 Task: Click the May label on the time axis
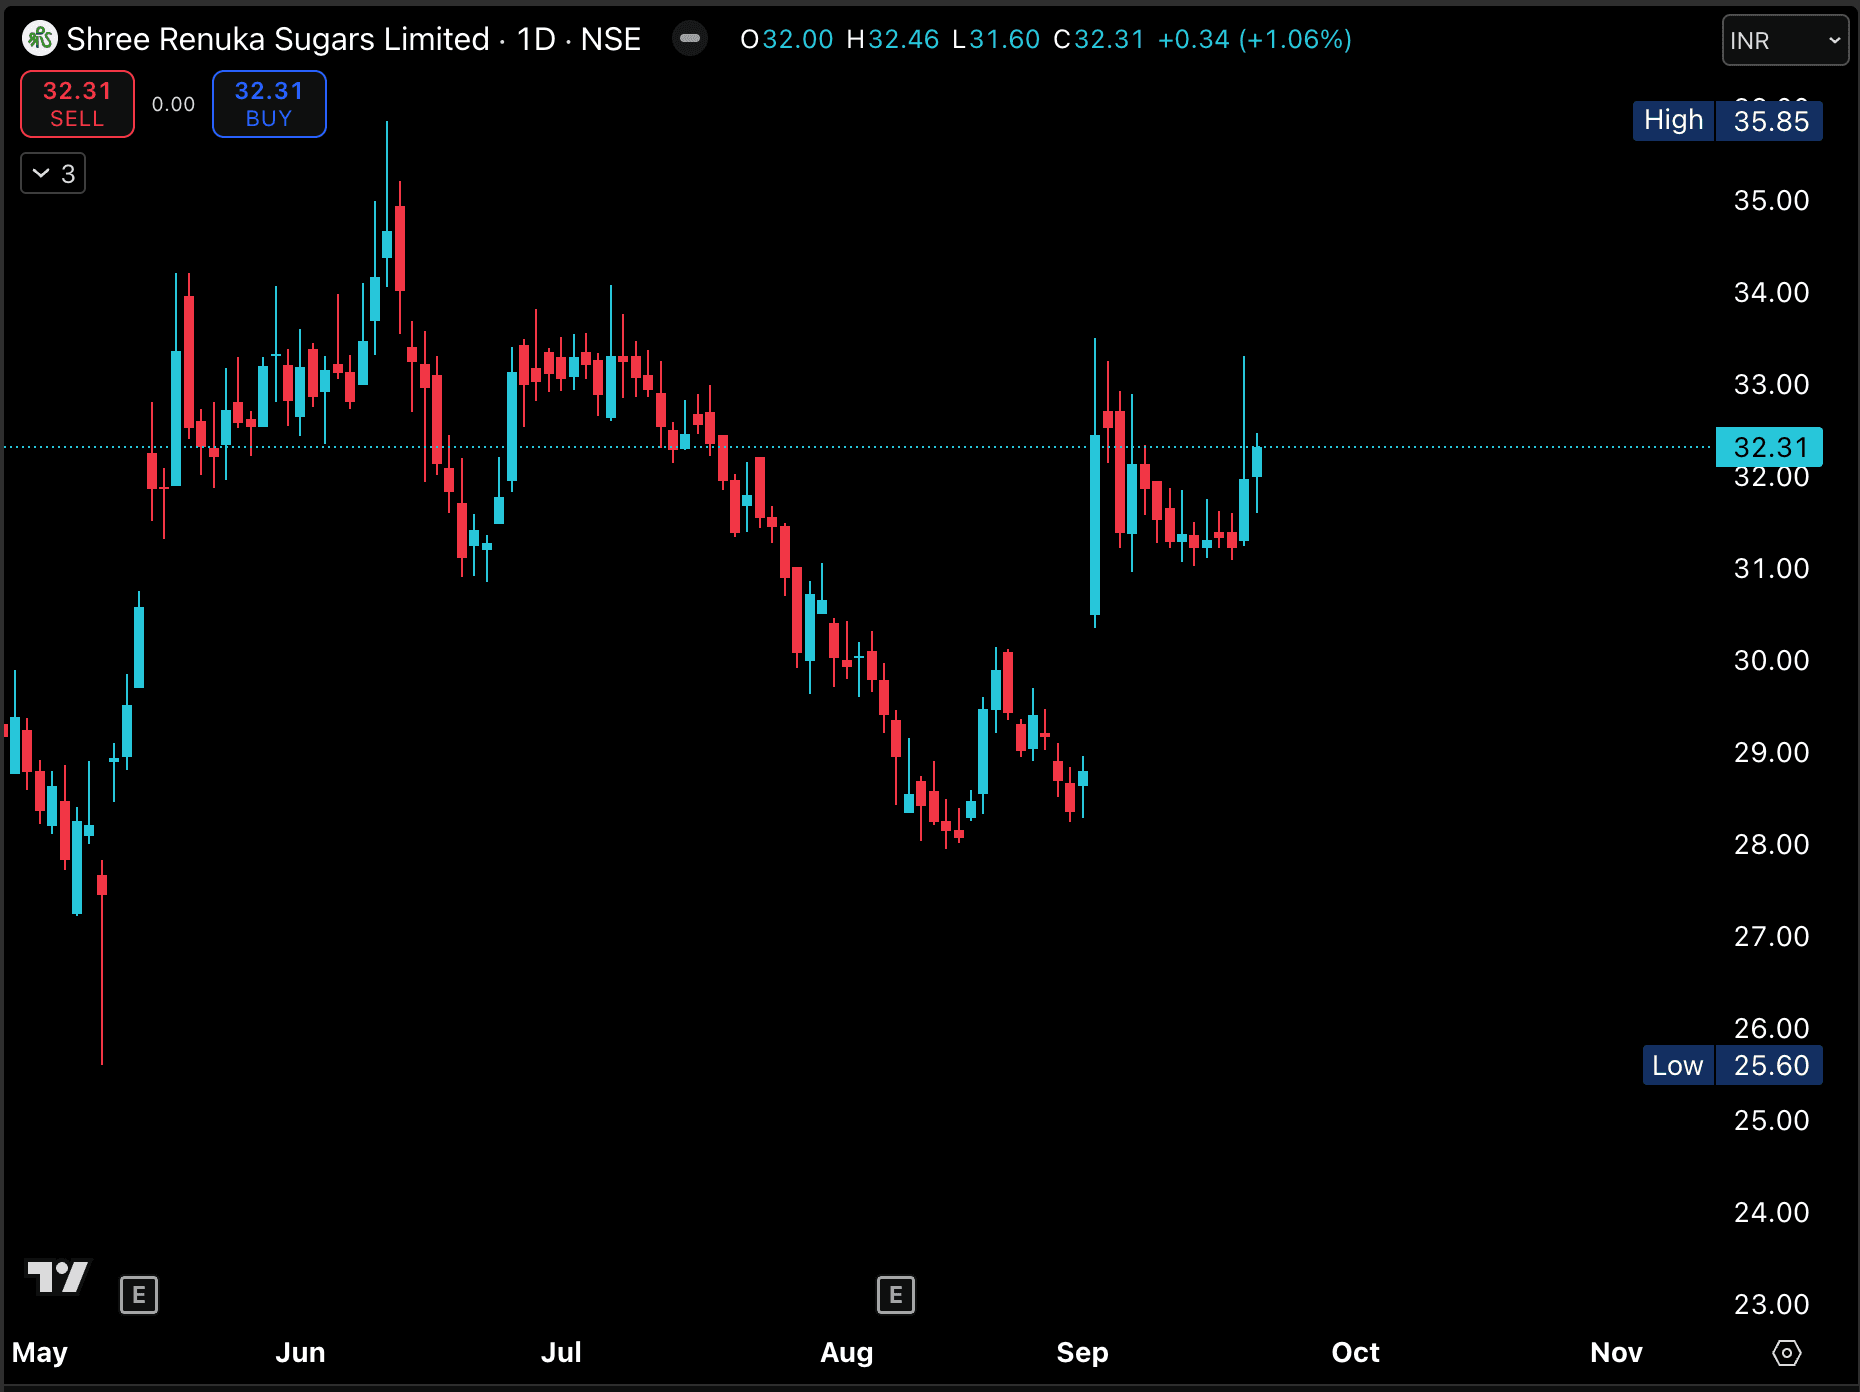click(40, 1353)
